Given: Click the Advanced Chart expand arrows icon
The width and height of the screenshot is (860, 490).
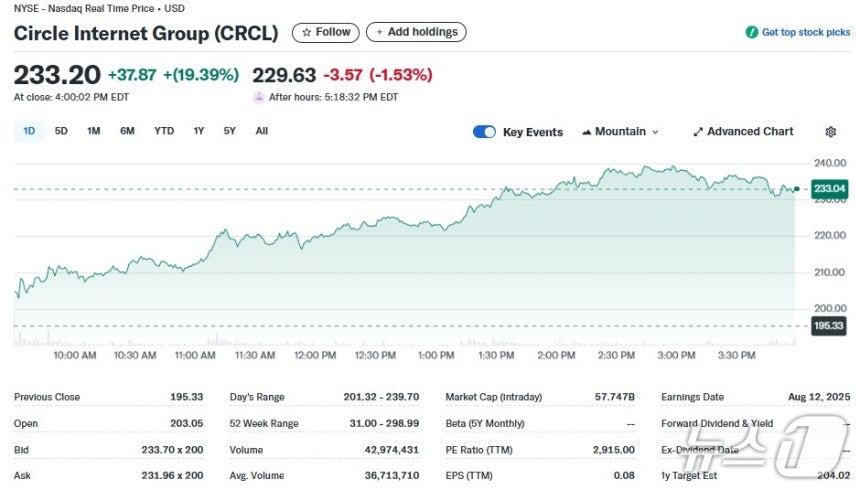Looking at the screenshot, I should click(x=698, y=132).
